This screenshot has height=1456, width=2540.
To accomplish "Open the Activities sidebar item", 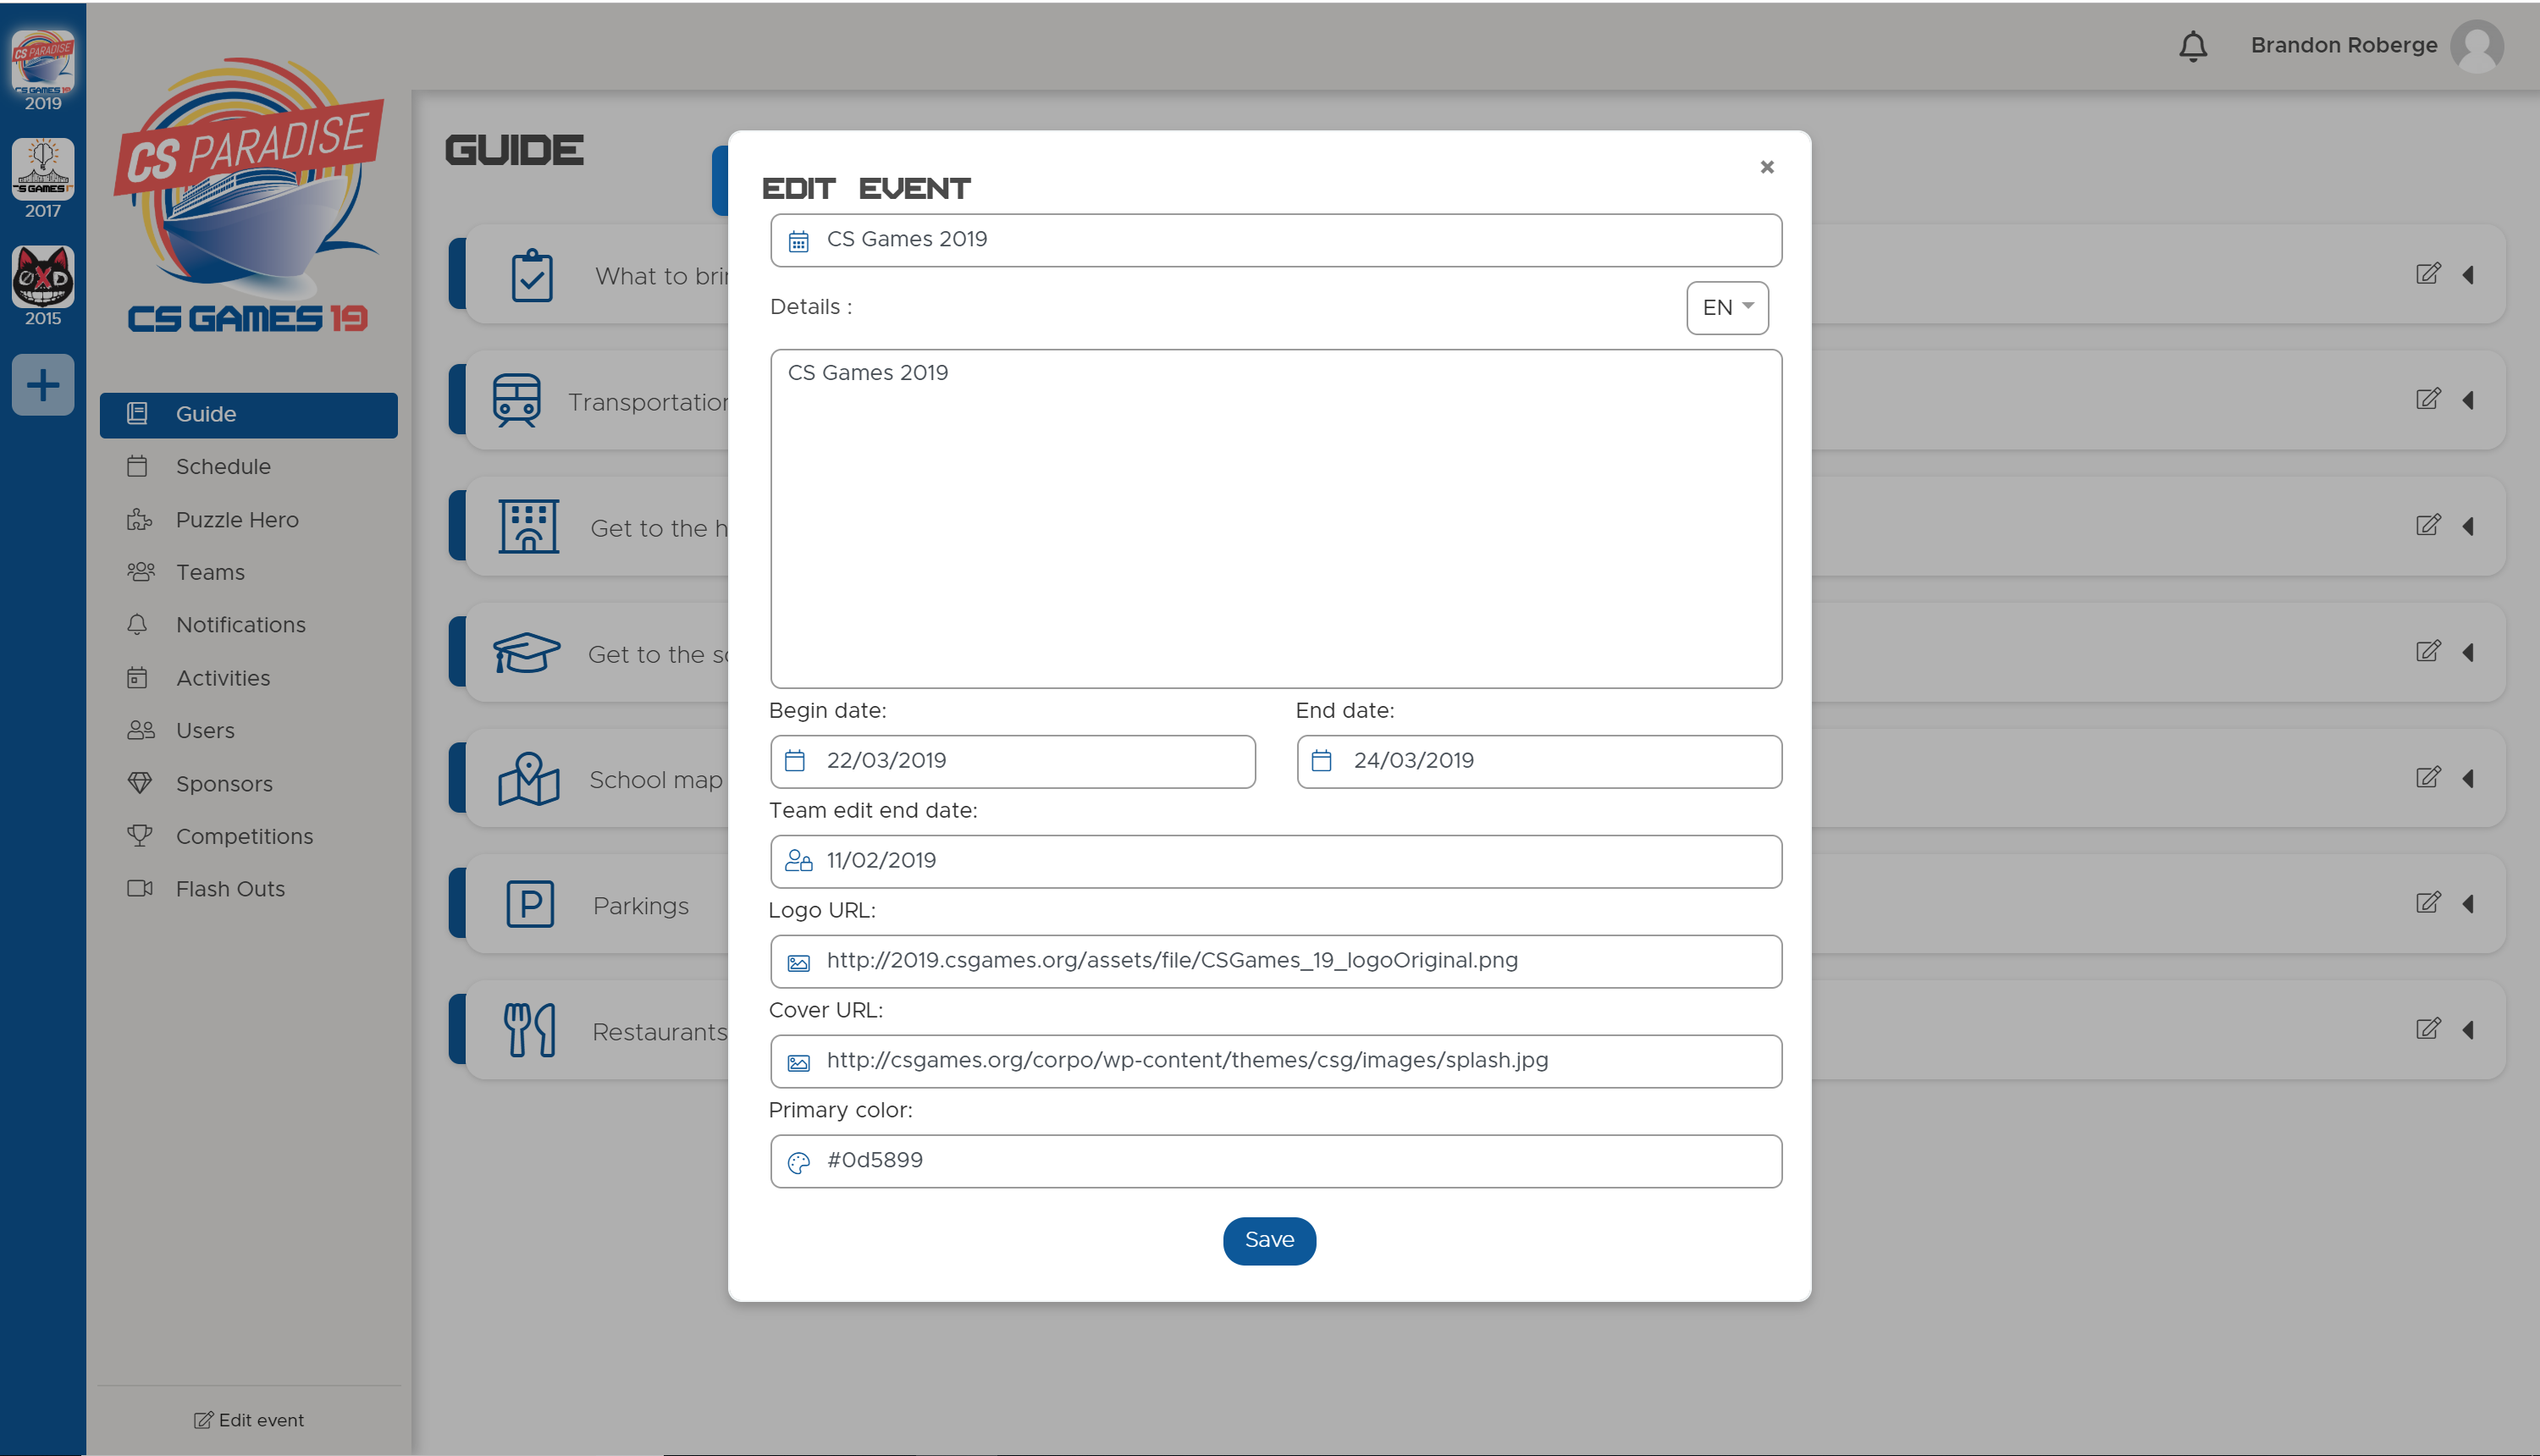I will click(x=249, y=678).
